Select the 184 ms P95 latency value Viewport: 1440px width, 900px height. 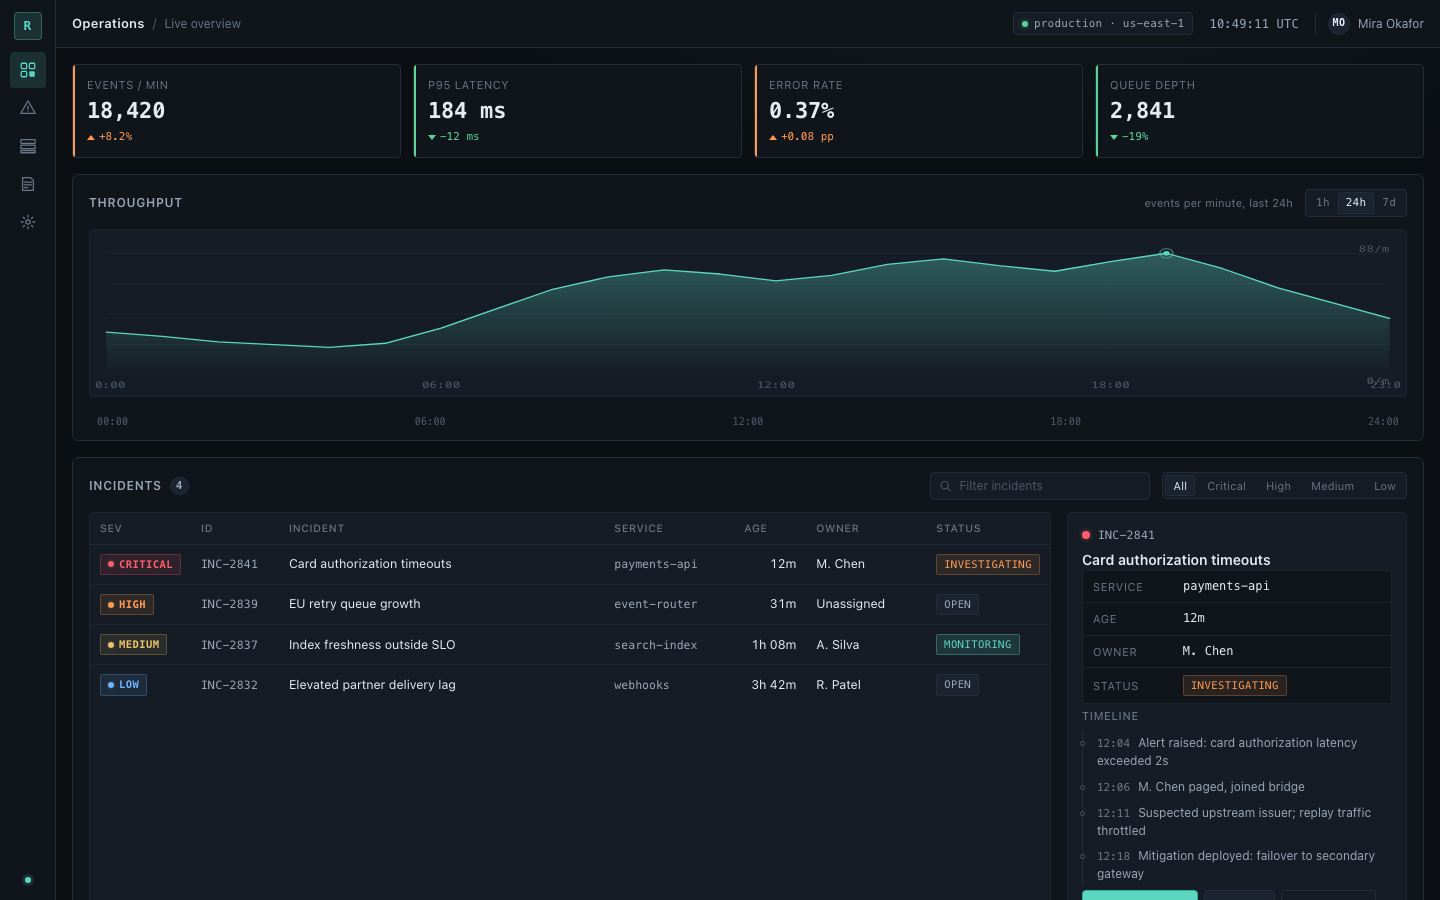pos(467,110)
